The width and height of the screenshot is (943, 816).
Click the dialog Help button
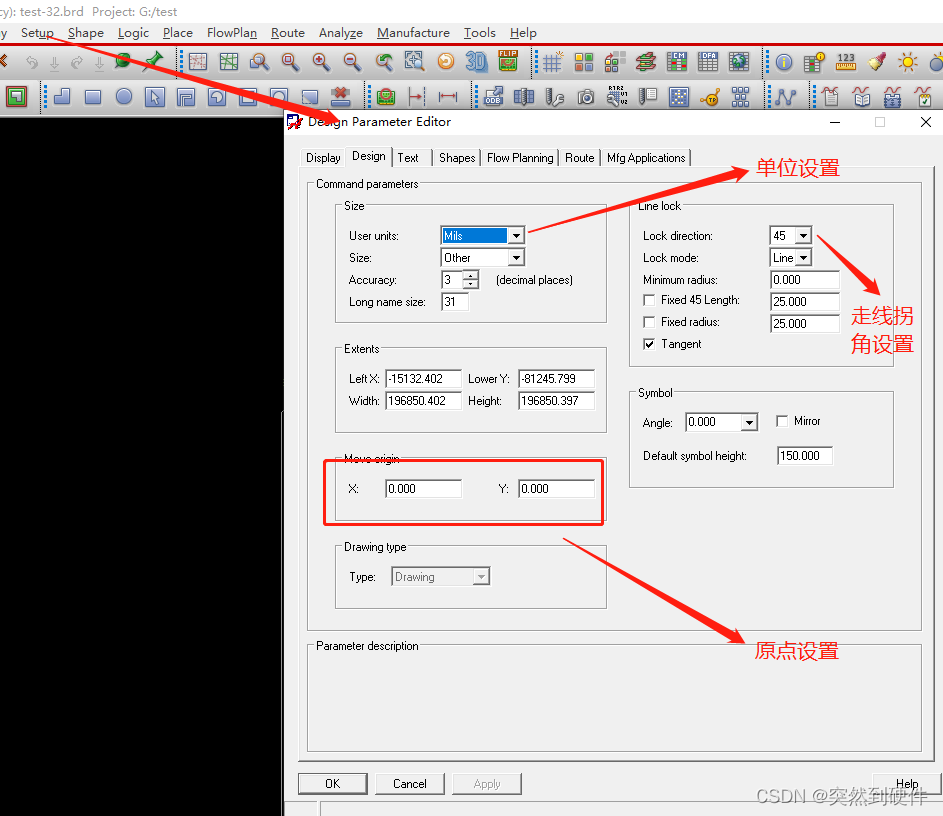906,784
